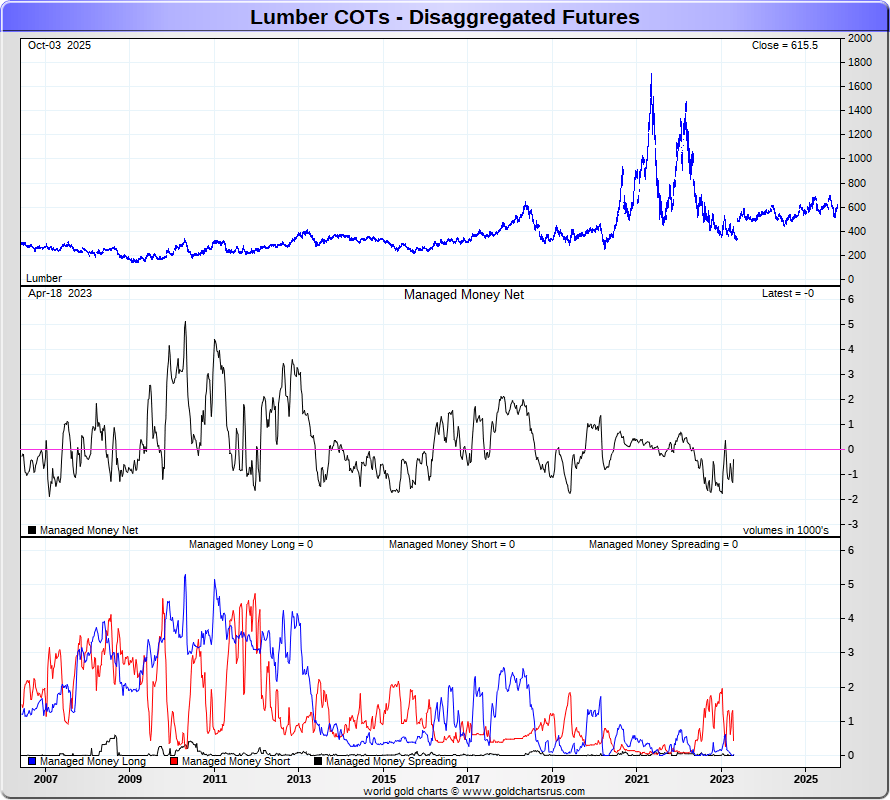Click the 'Close = 615.5' value
Image resolution: width=890 pixels, height=800 pixels.
click(784, 45)
